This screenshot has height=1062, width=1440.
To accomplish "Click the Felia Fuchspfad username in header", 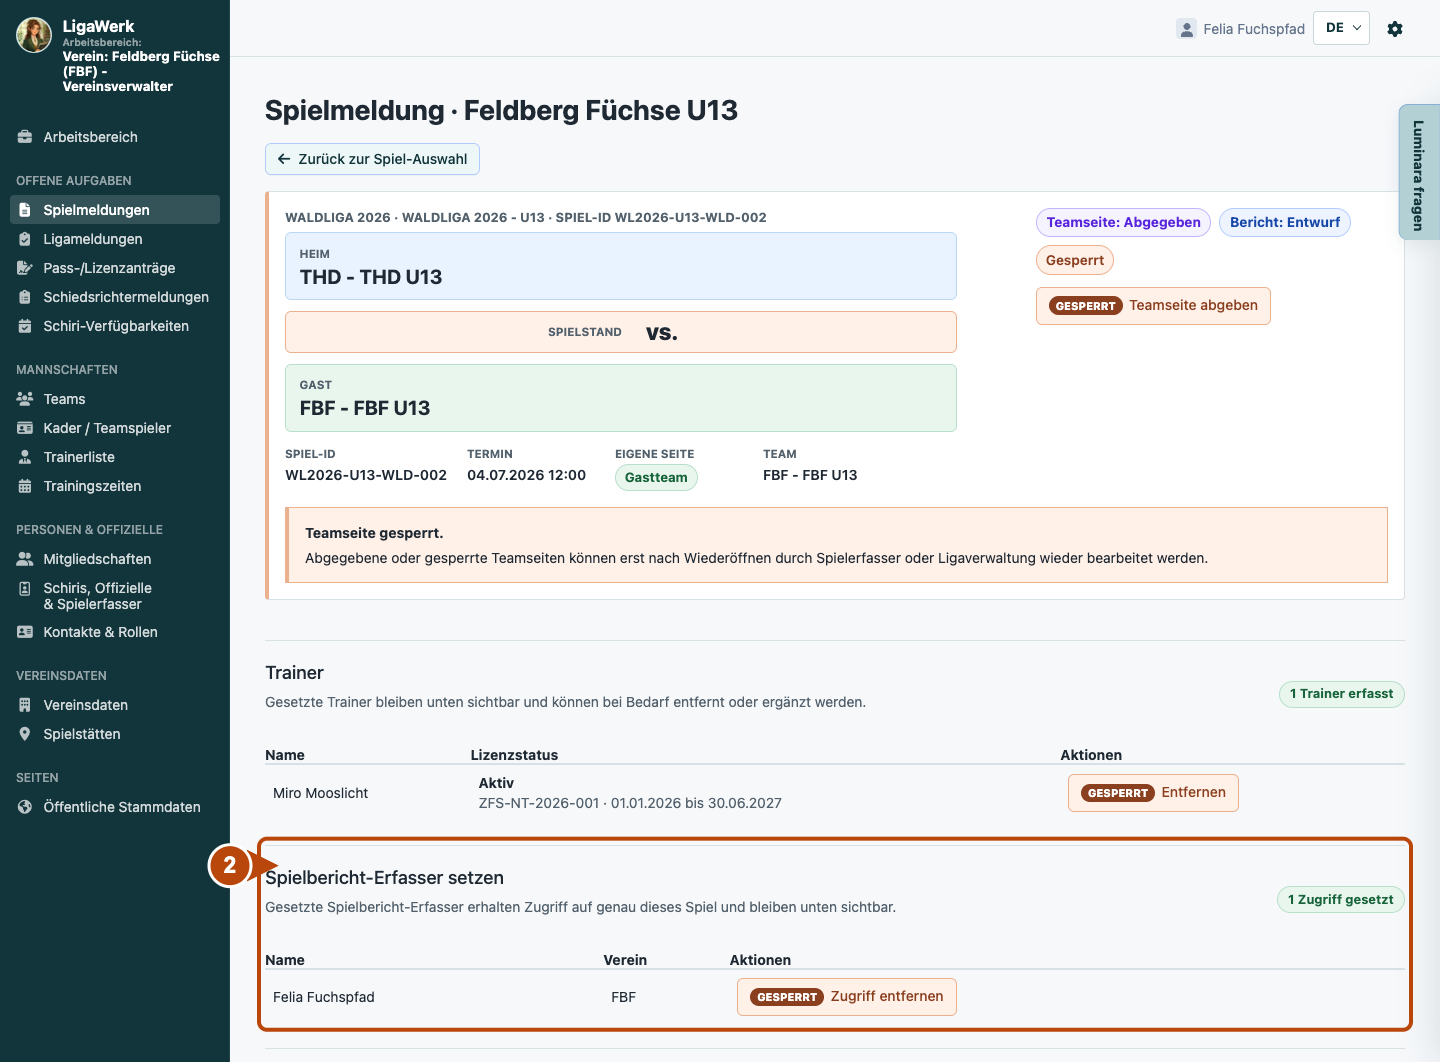I will click(x=1254, y=29).
